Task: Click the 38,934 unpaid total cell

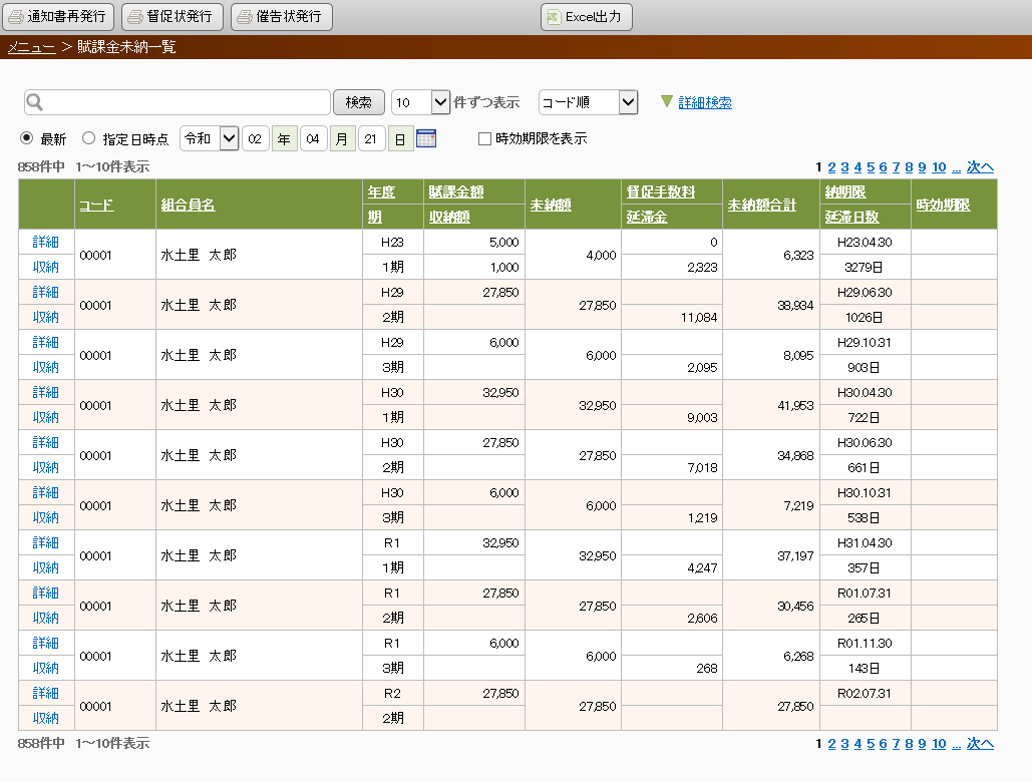Action: (771, 305)
